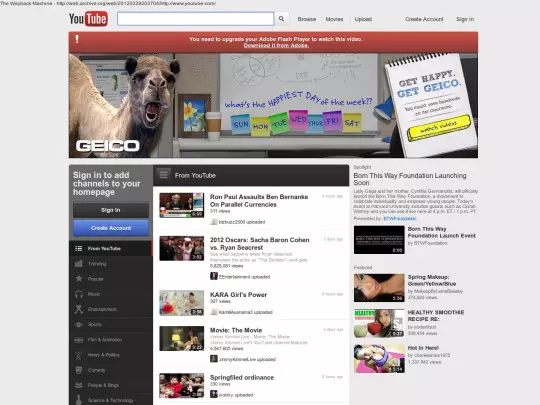This screenshot has height=405, width=540.
Task: Open the Springfiled ordinance video title
Action: coord(242,377)
